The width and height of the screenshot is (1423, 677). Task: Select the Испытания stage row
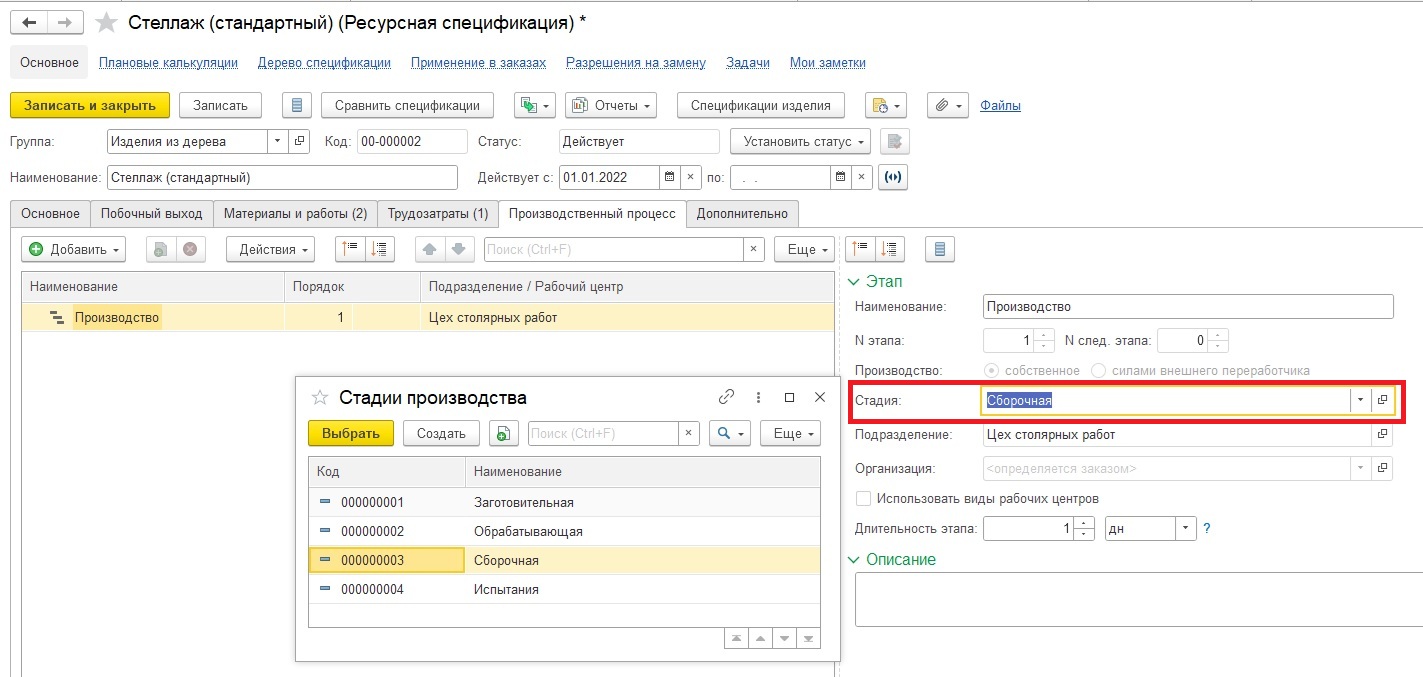pyautogui.click(x=564, y=589)
